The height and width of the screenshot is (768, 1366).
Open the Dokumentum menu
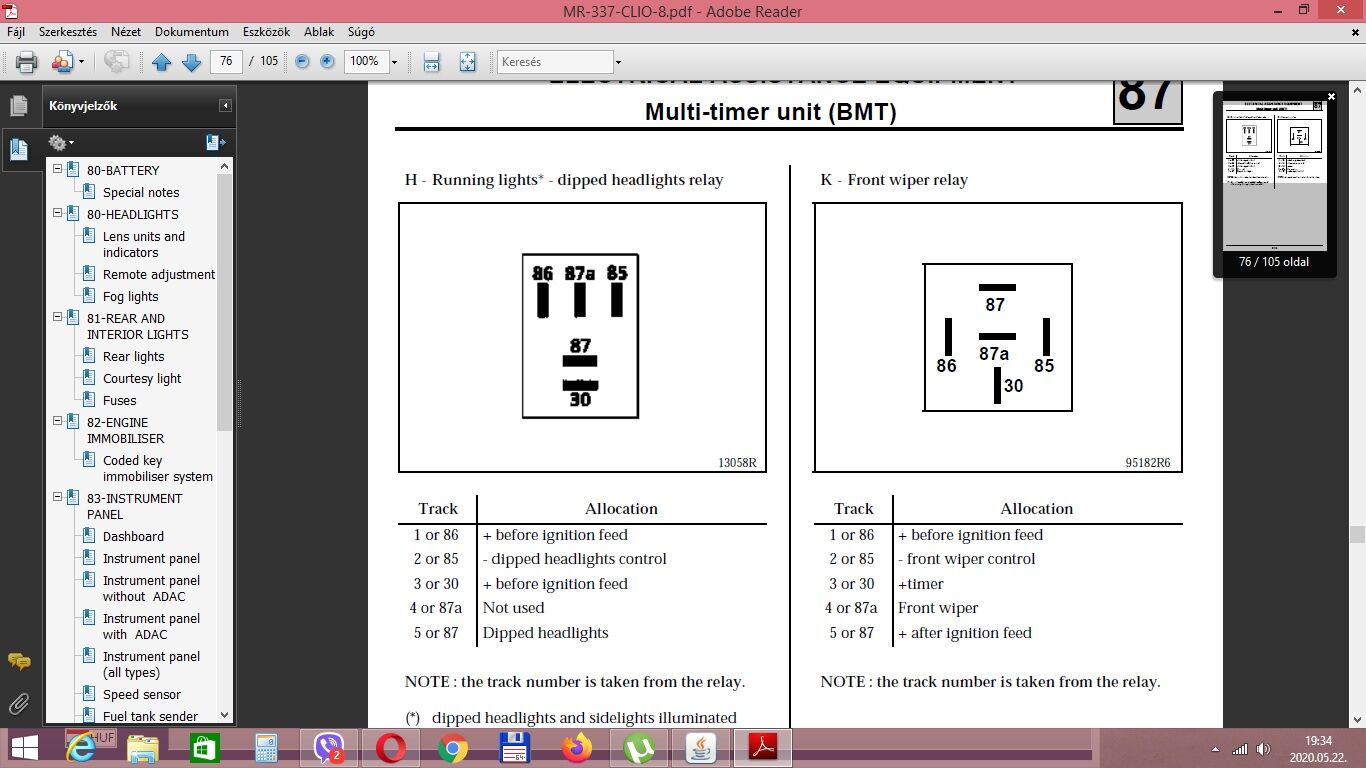(x=192, y=32)
